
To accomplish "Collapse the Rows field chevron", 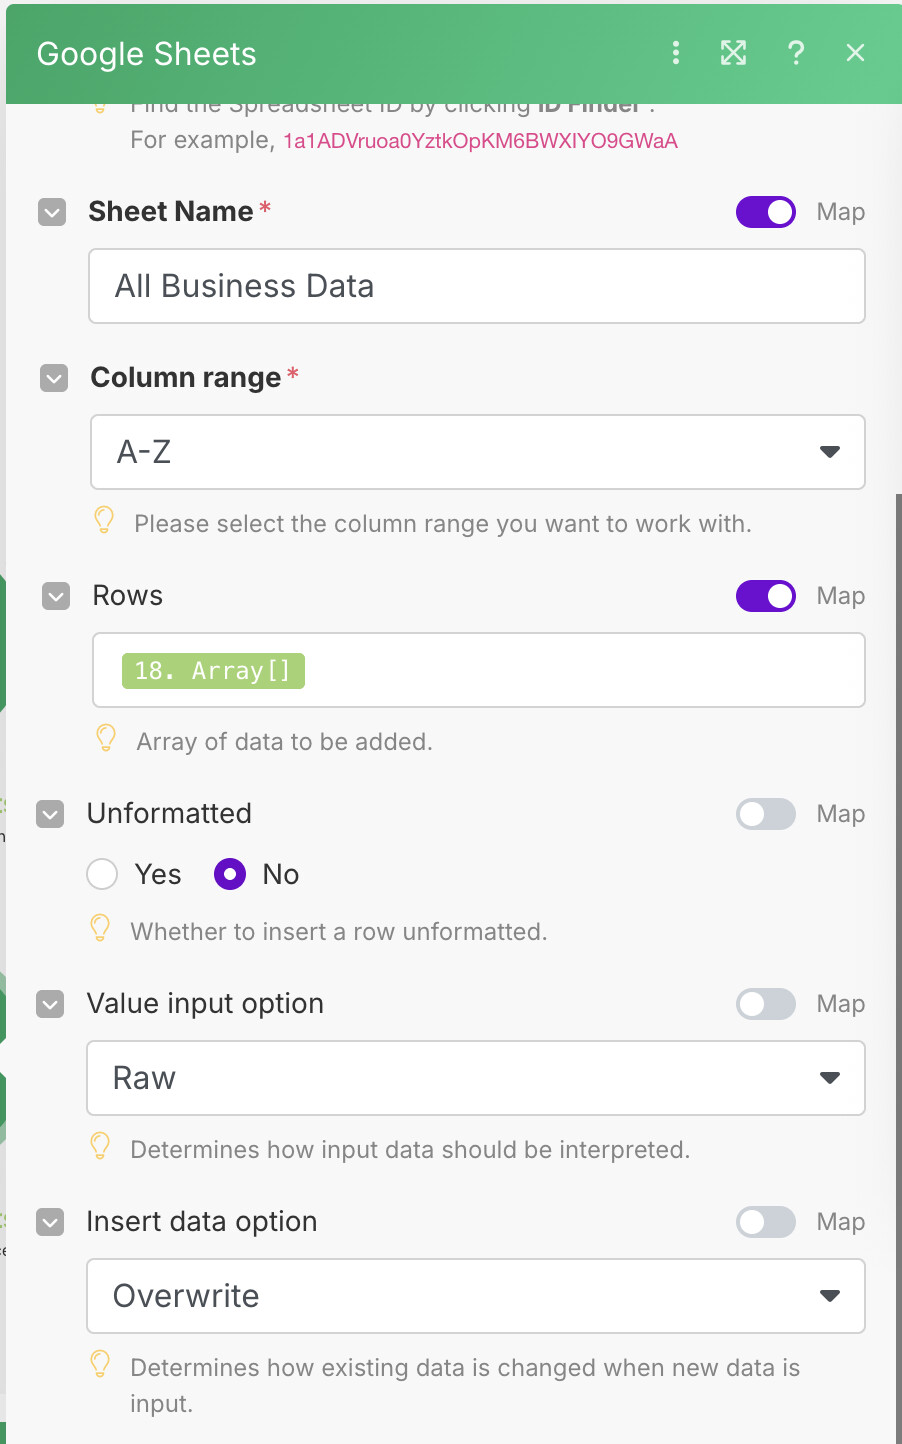I will (x=56, y=596).
